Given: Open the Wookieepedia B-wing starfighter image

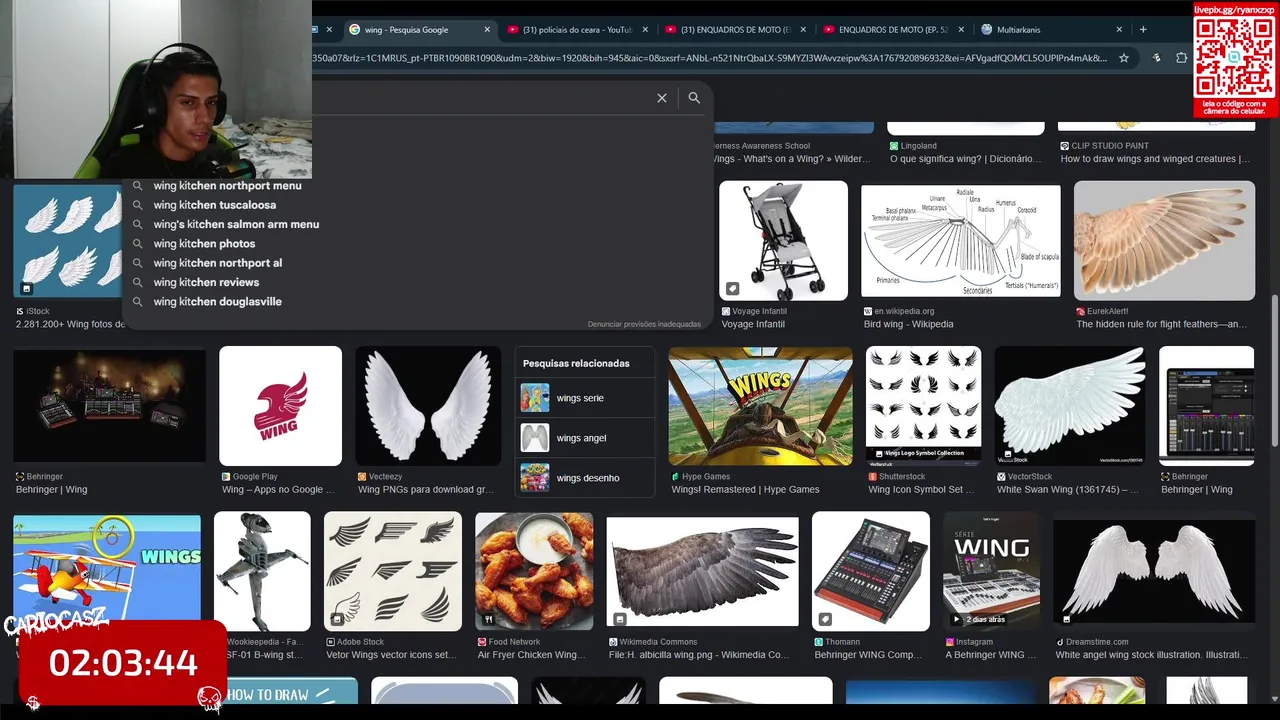Looking at the screenshot, I should [262, 571].
